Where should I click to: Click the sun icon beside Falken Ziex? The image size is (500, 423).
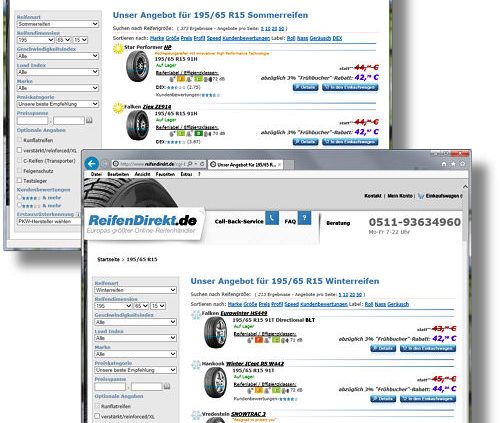tap(118, 108)
